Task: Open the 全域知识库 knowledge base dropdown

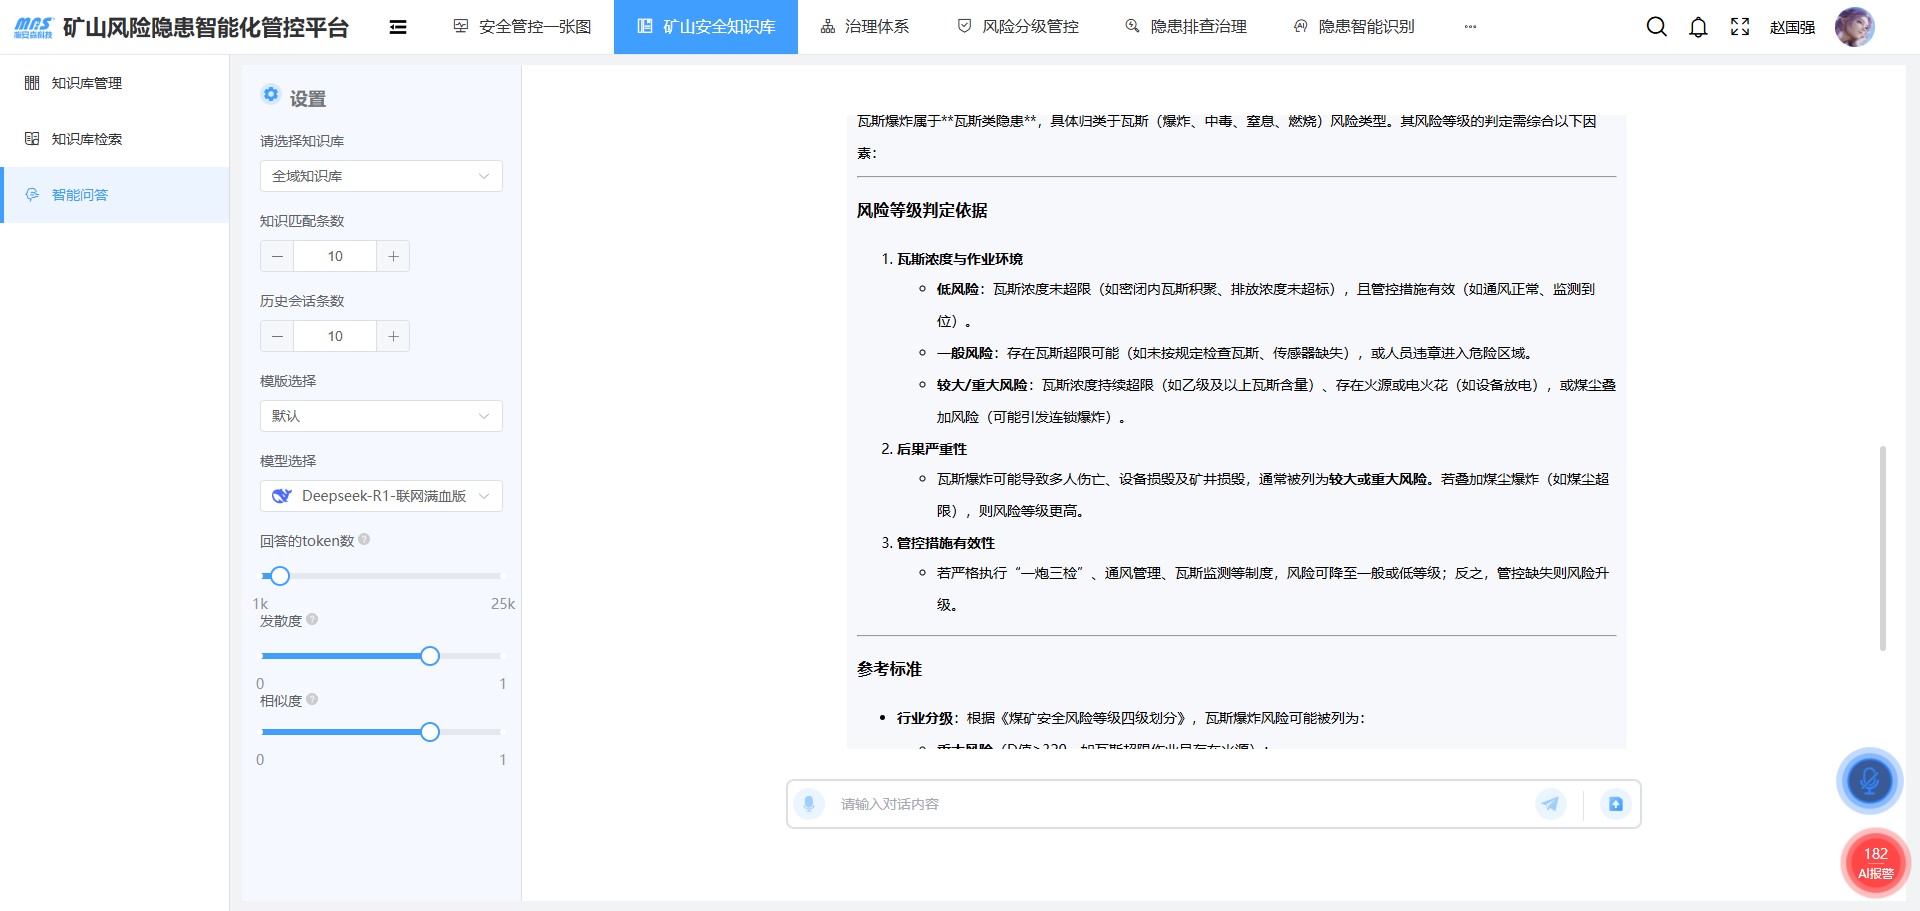Action: [381, 176]
